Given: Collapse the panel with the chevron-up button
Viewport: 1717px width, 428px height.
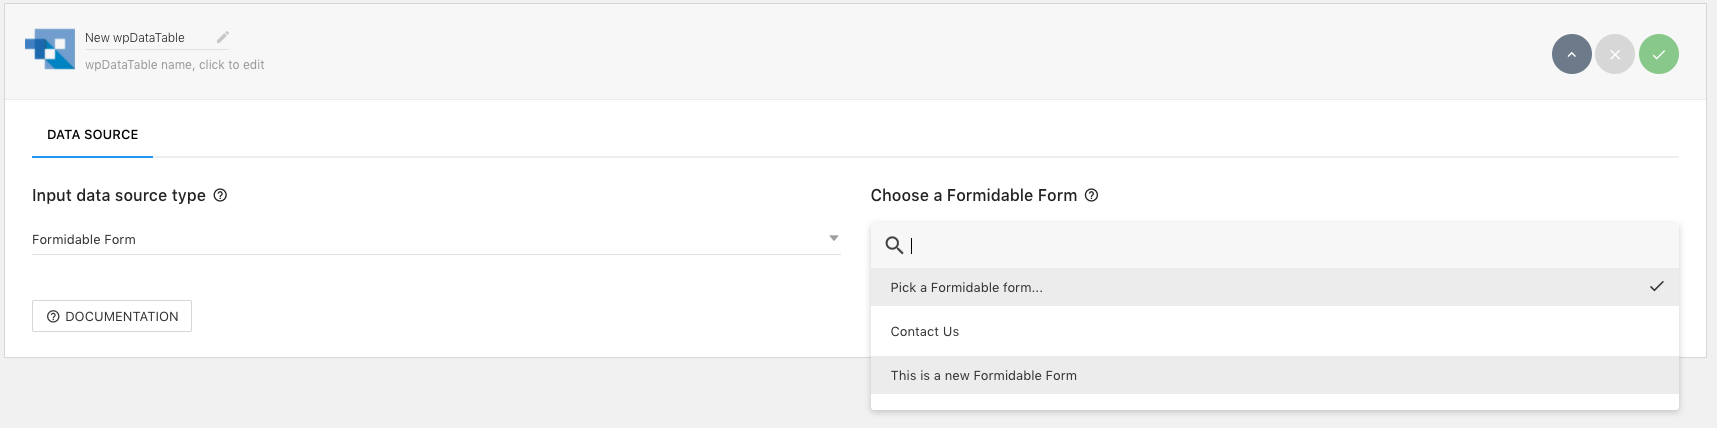Looking at the screenshot, I should [x=1571, y=54].
